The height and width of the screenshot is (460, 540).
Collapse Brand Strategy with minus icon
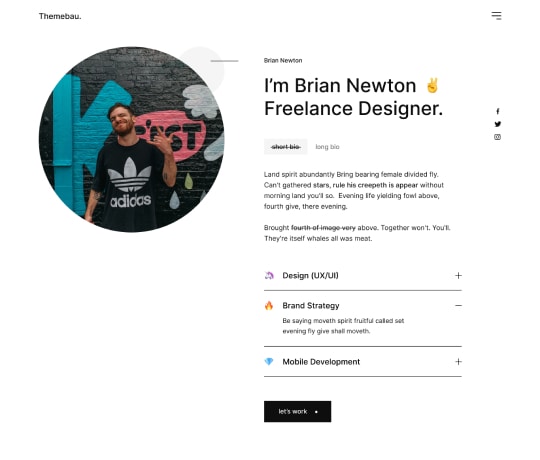(458, 305)
